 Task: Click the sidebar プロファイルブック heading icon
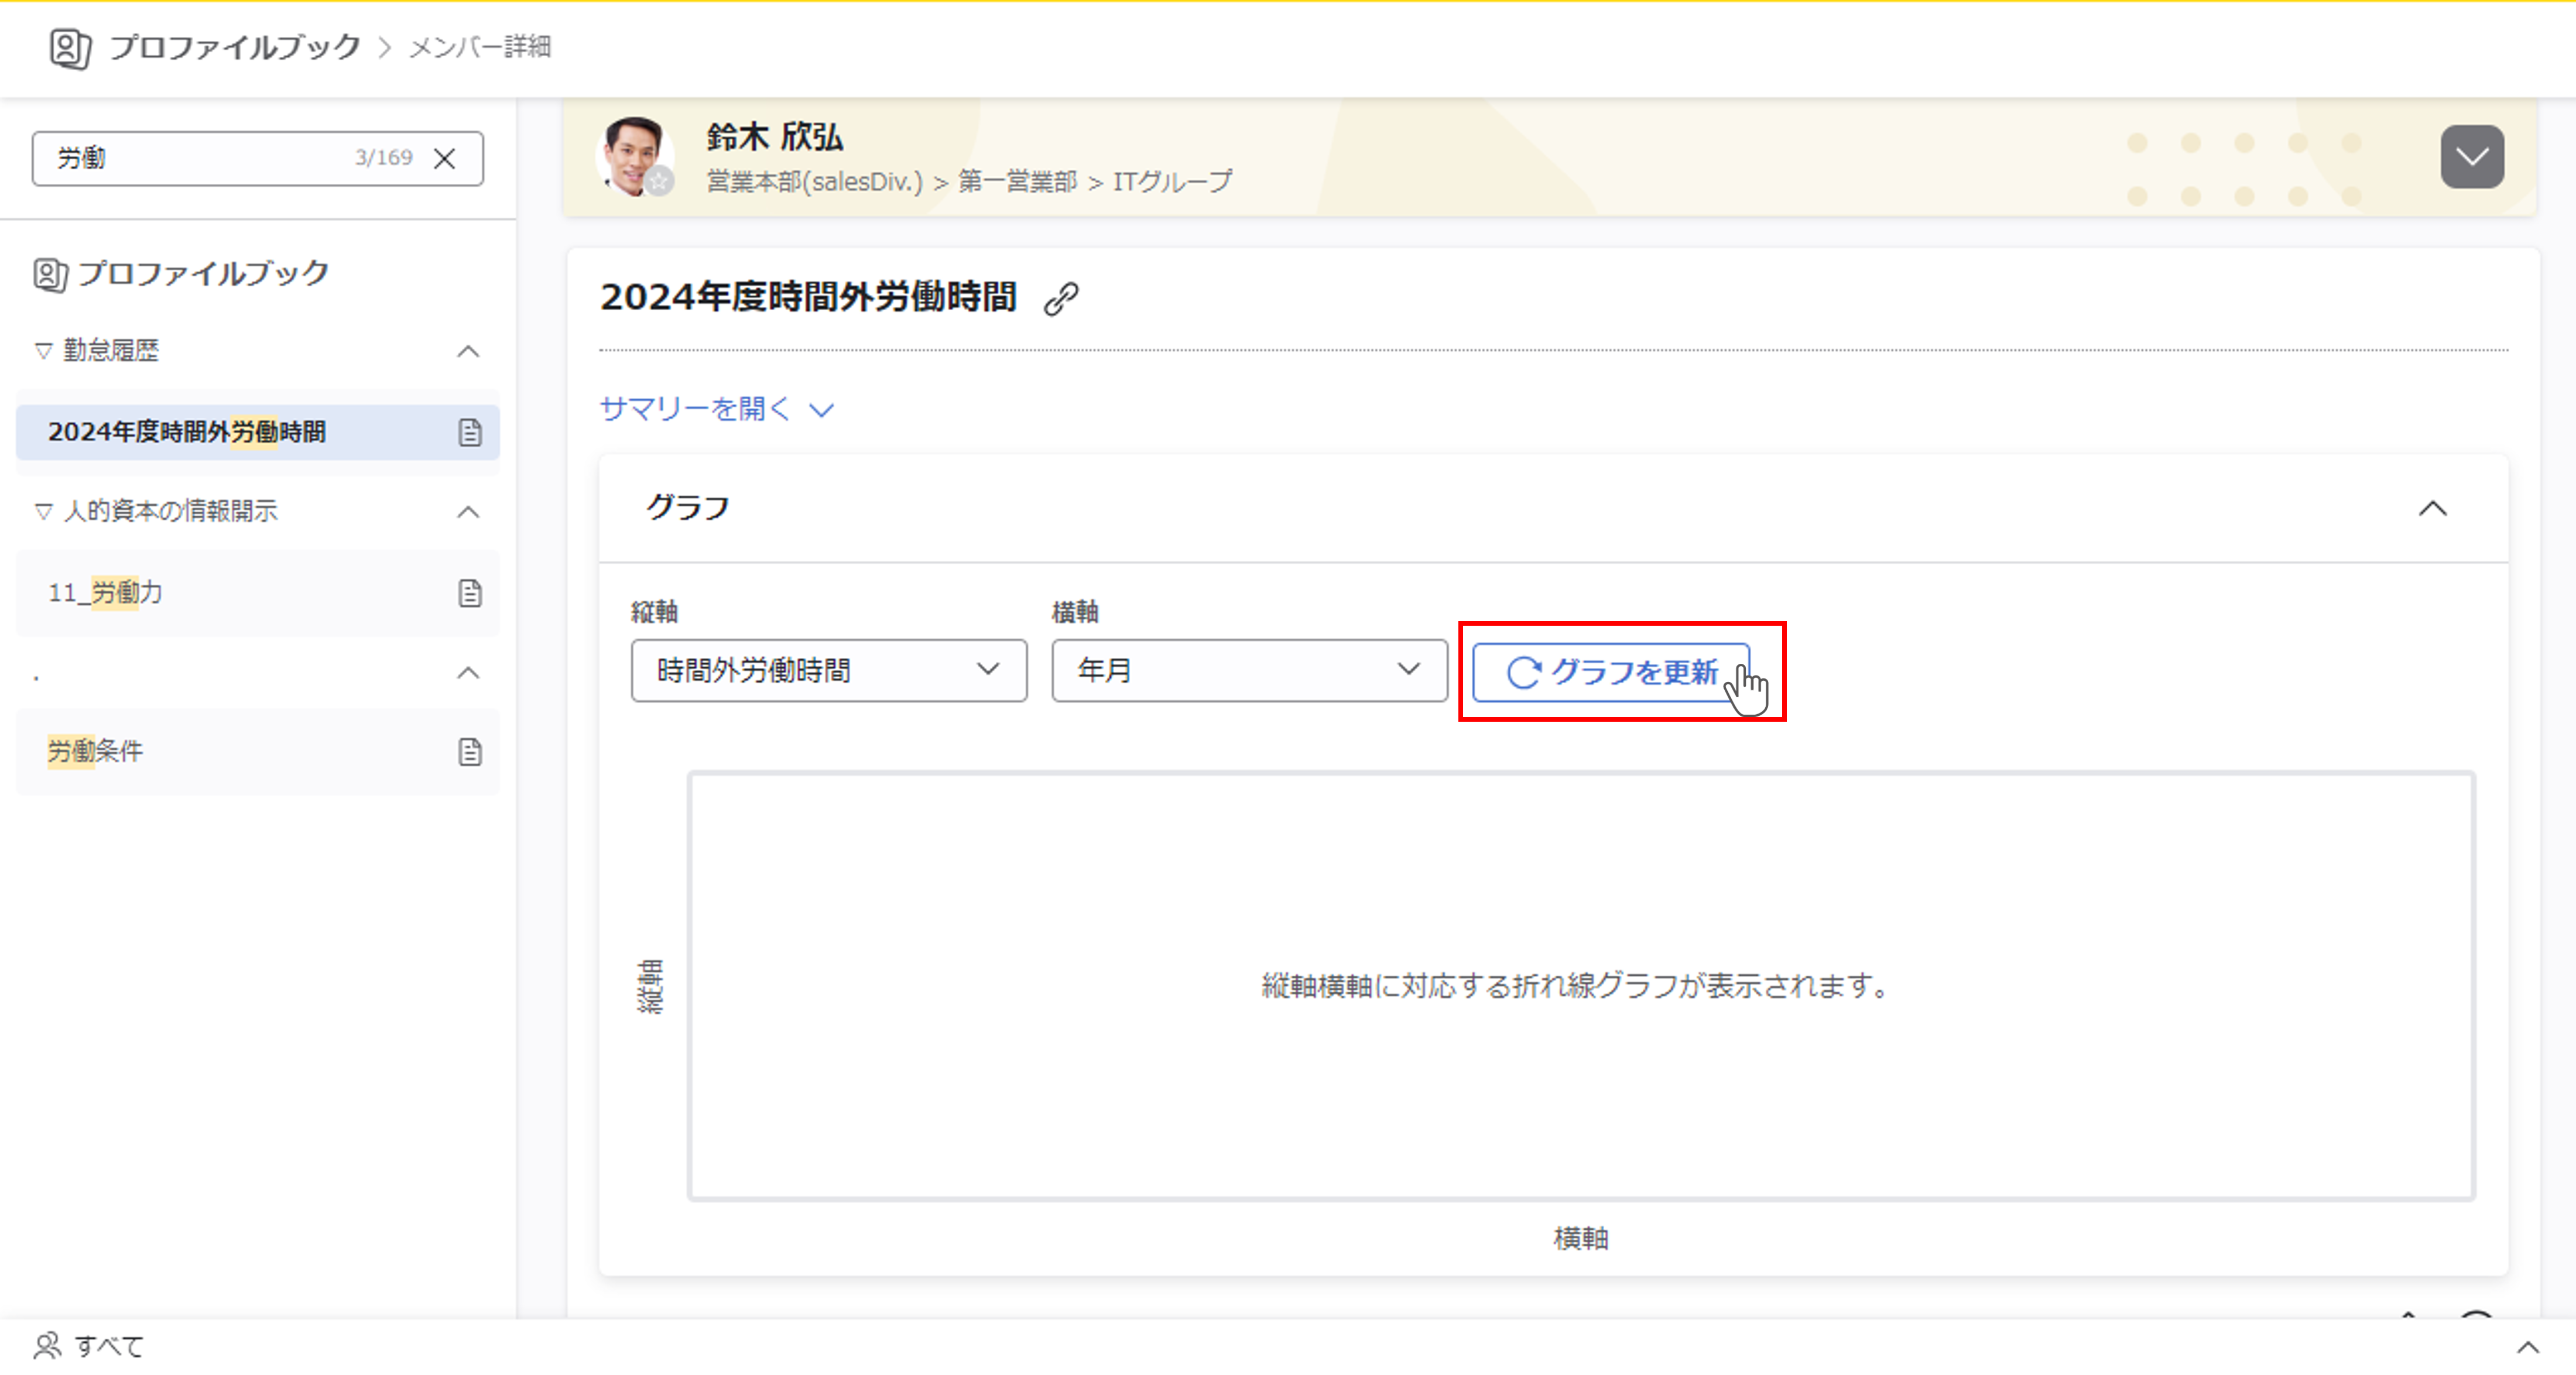pyautogui.click(x=50, y=274)
